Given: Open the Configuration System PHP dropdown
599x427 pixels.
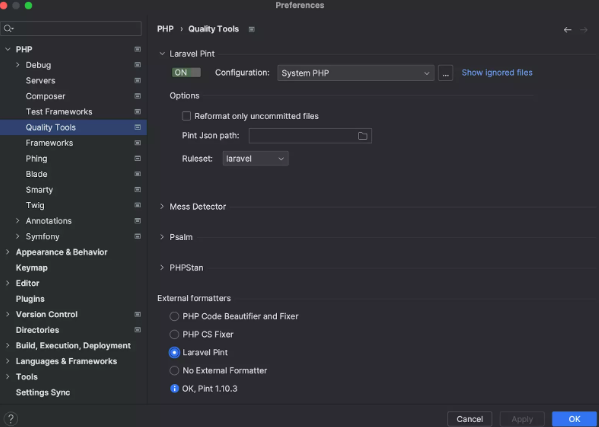Looking at the screenshot, I should [x=356, y=73].
